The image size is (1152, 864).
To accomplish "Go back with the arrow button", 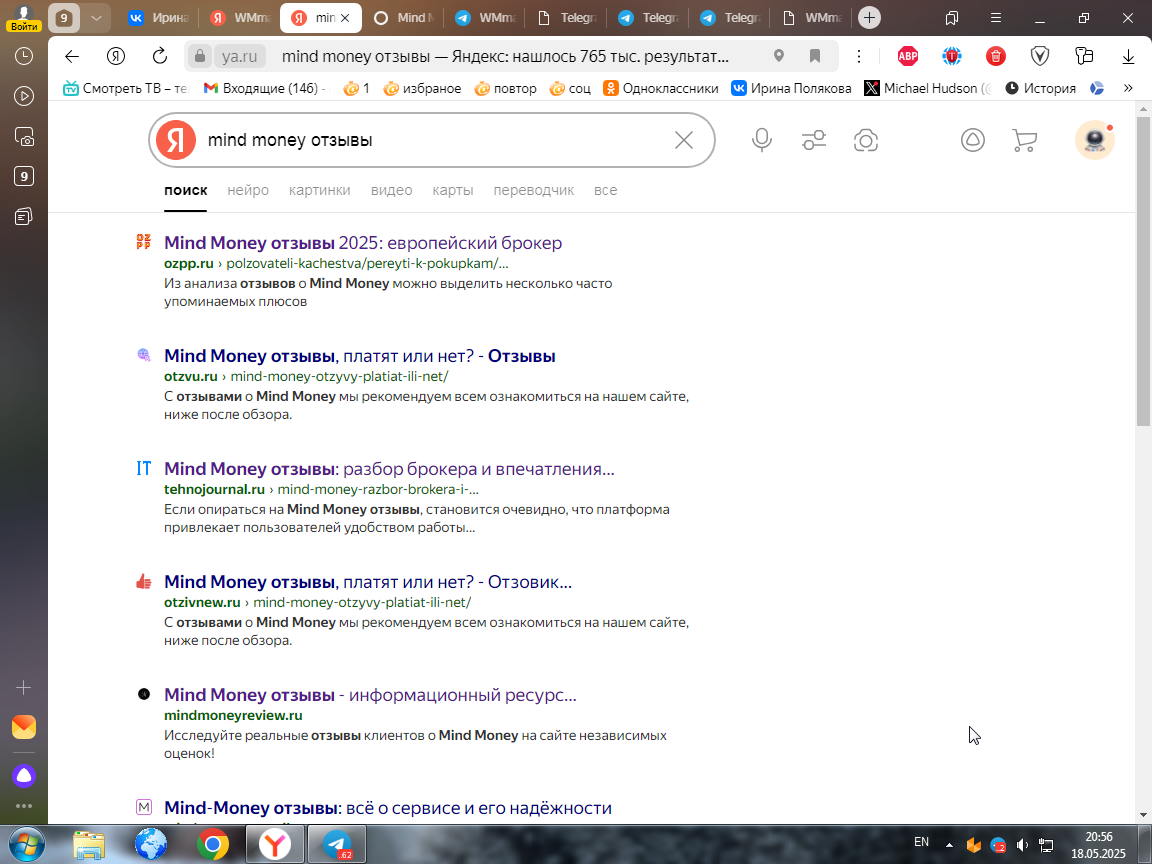I will tap(71, 57).
